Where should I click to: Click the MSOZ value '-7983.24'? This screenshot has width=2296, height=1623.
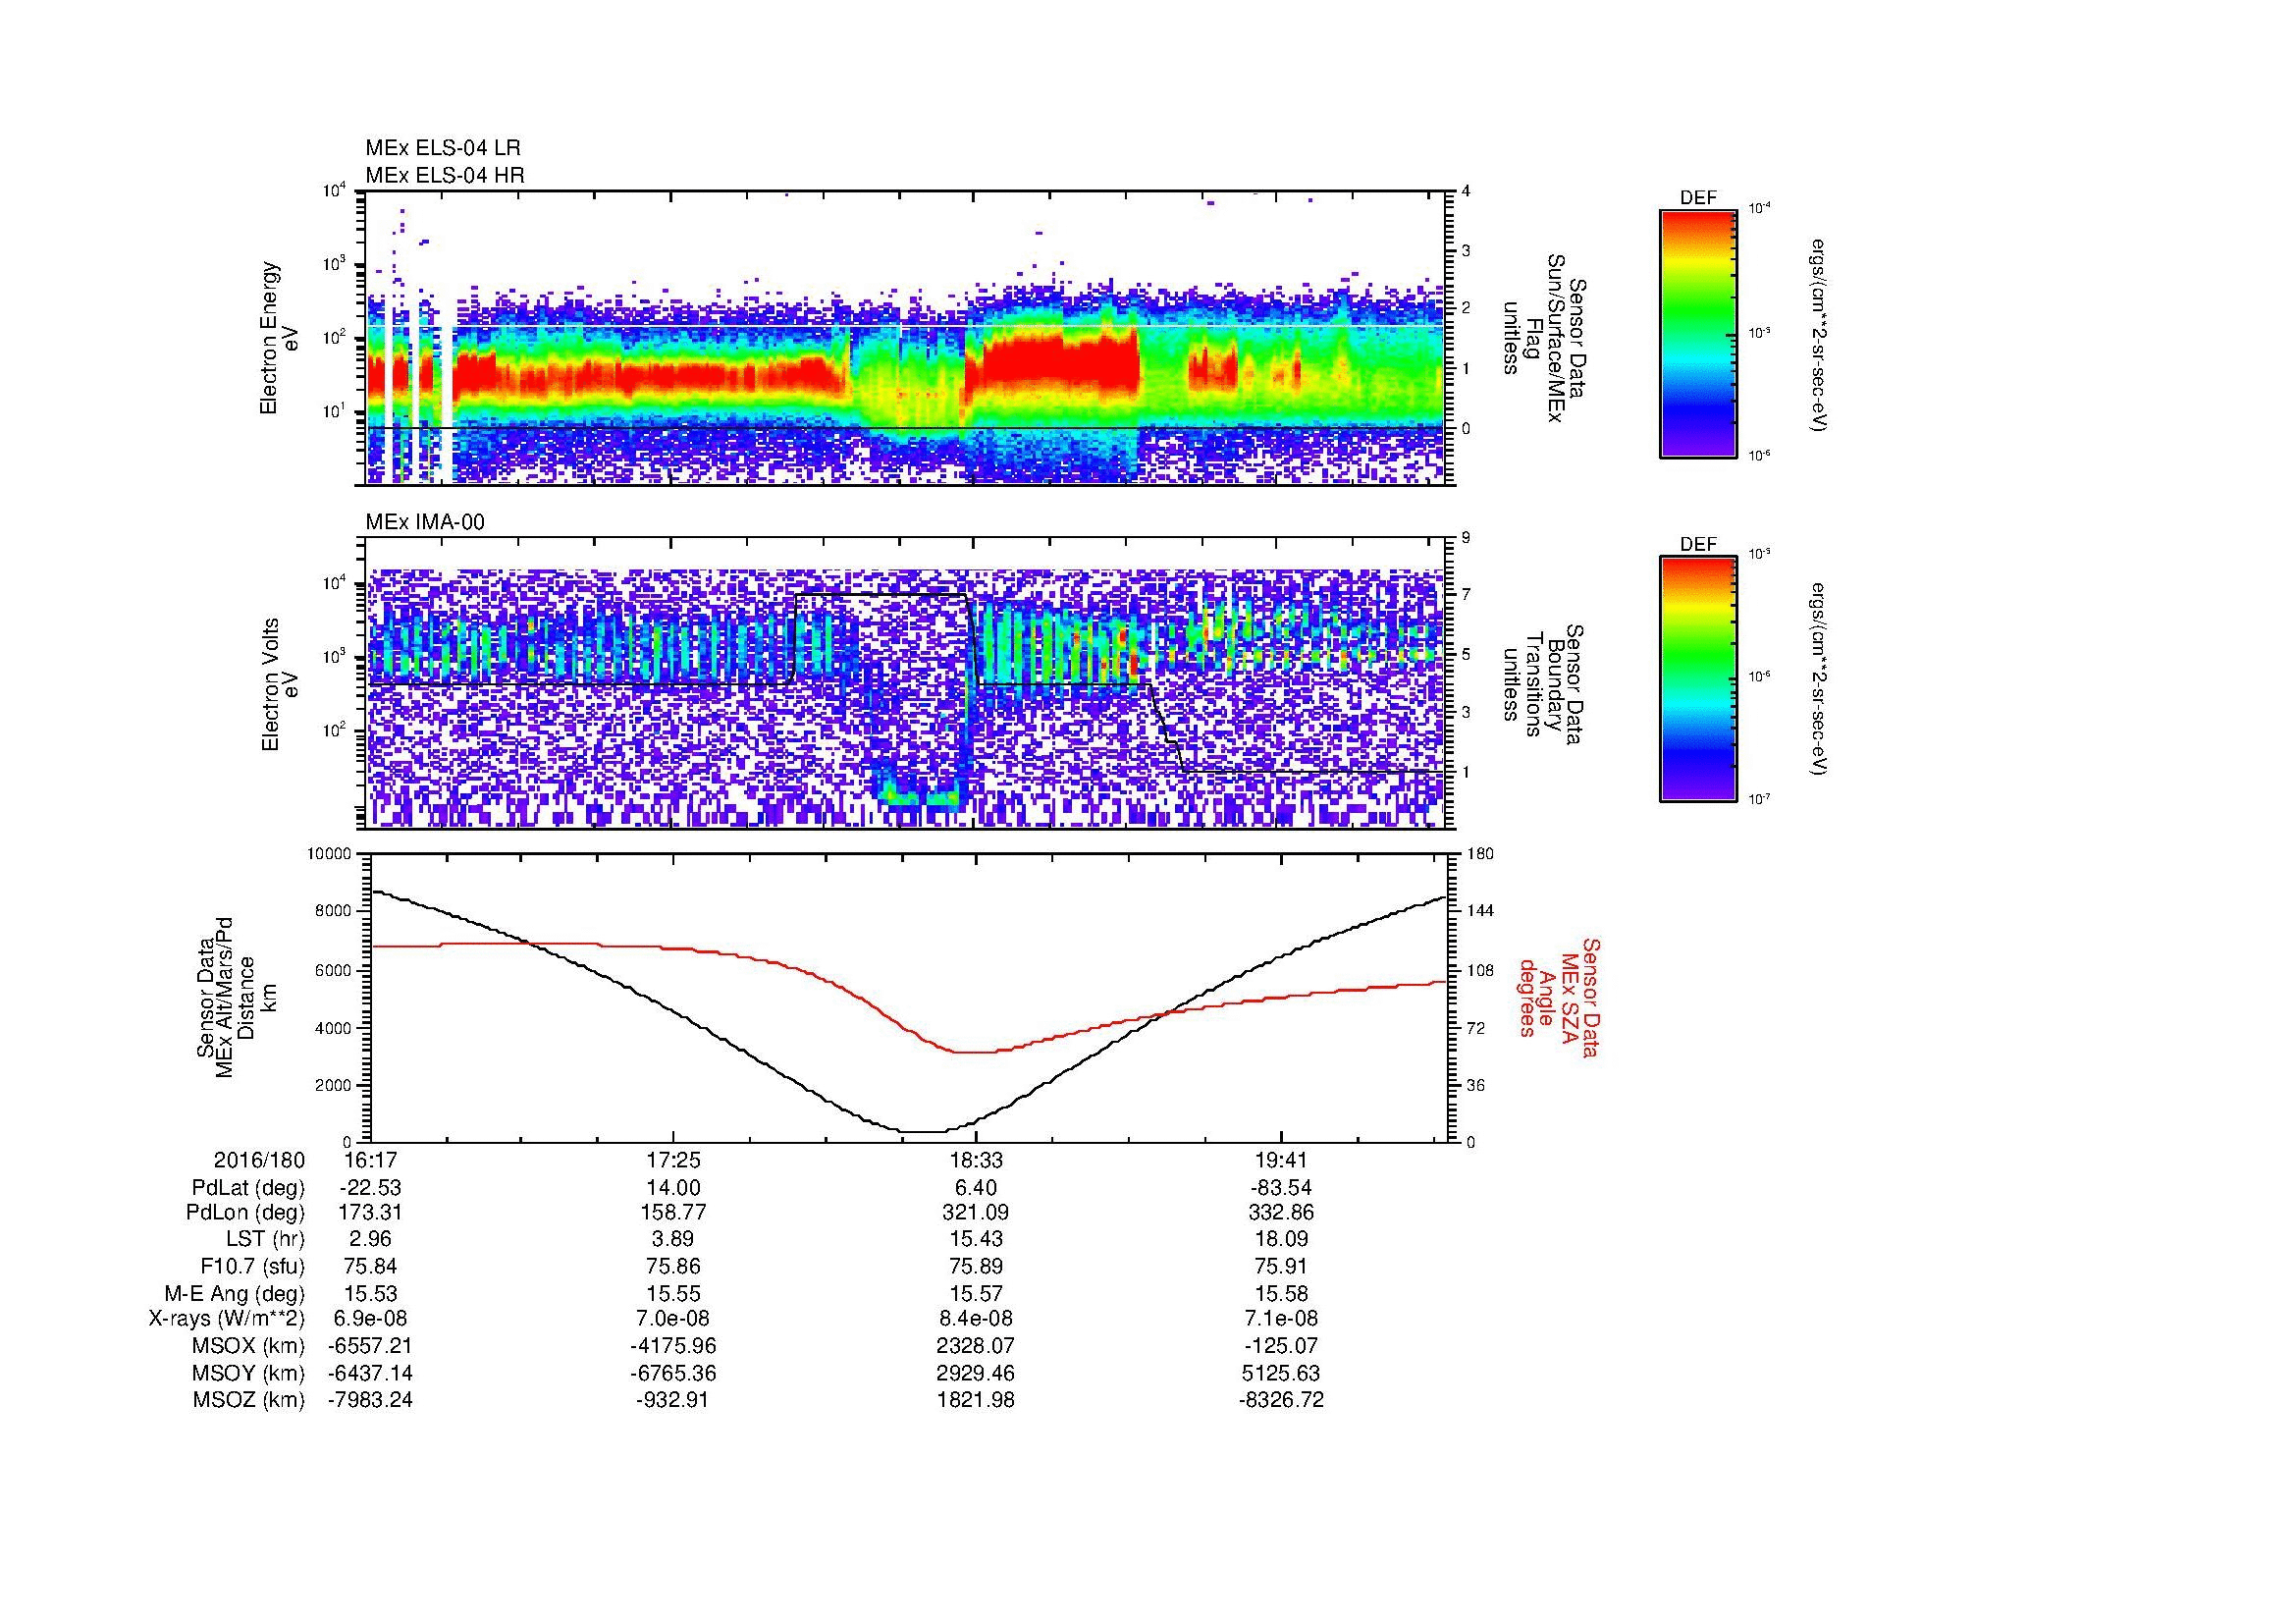pos(370,1400)
